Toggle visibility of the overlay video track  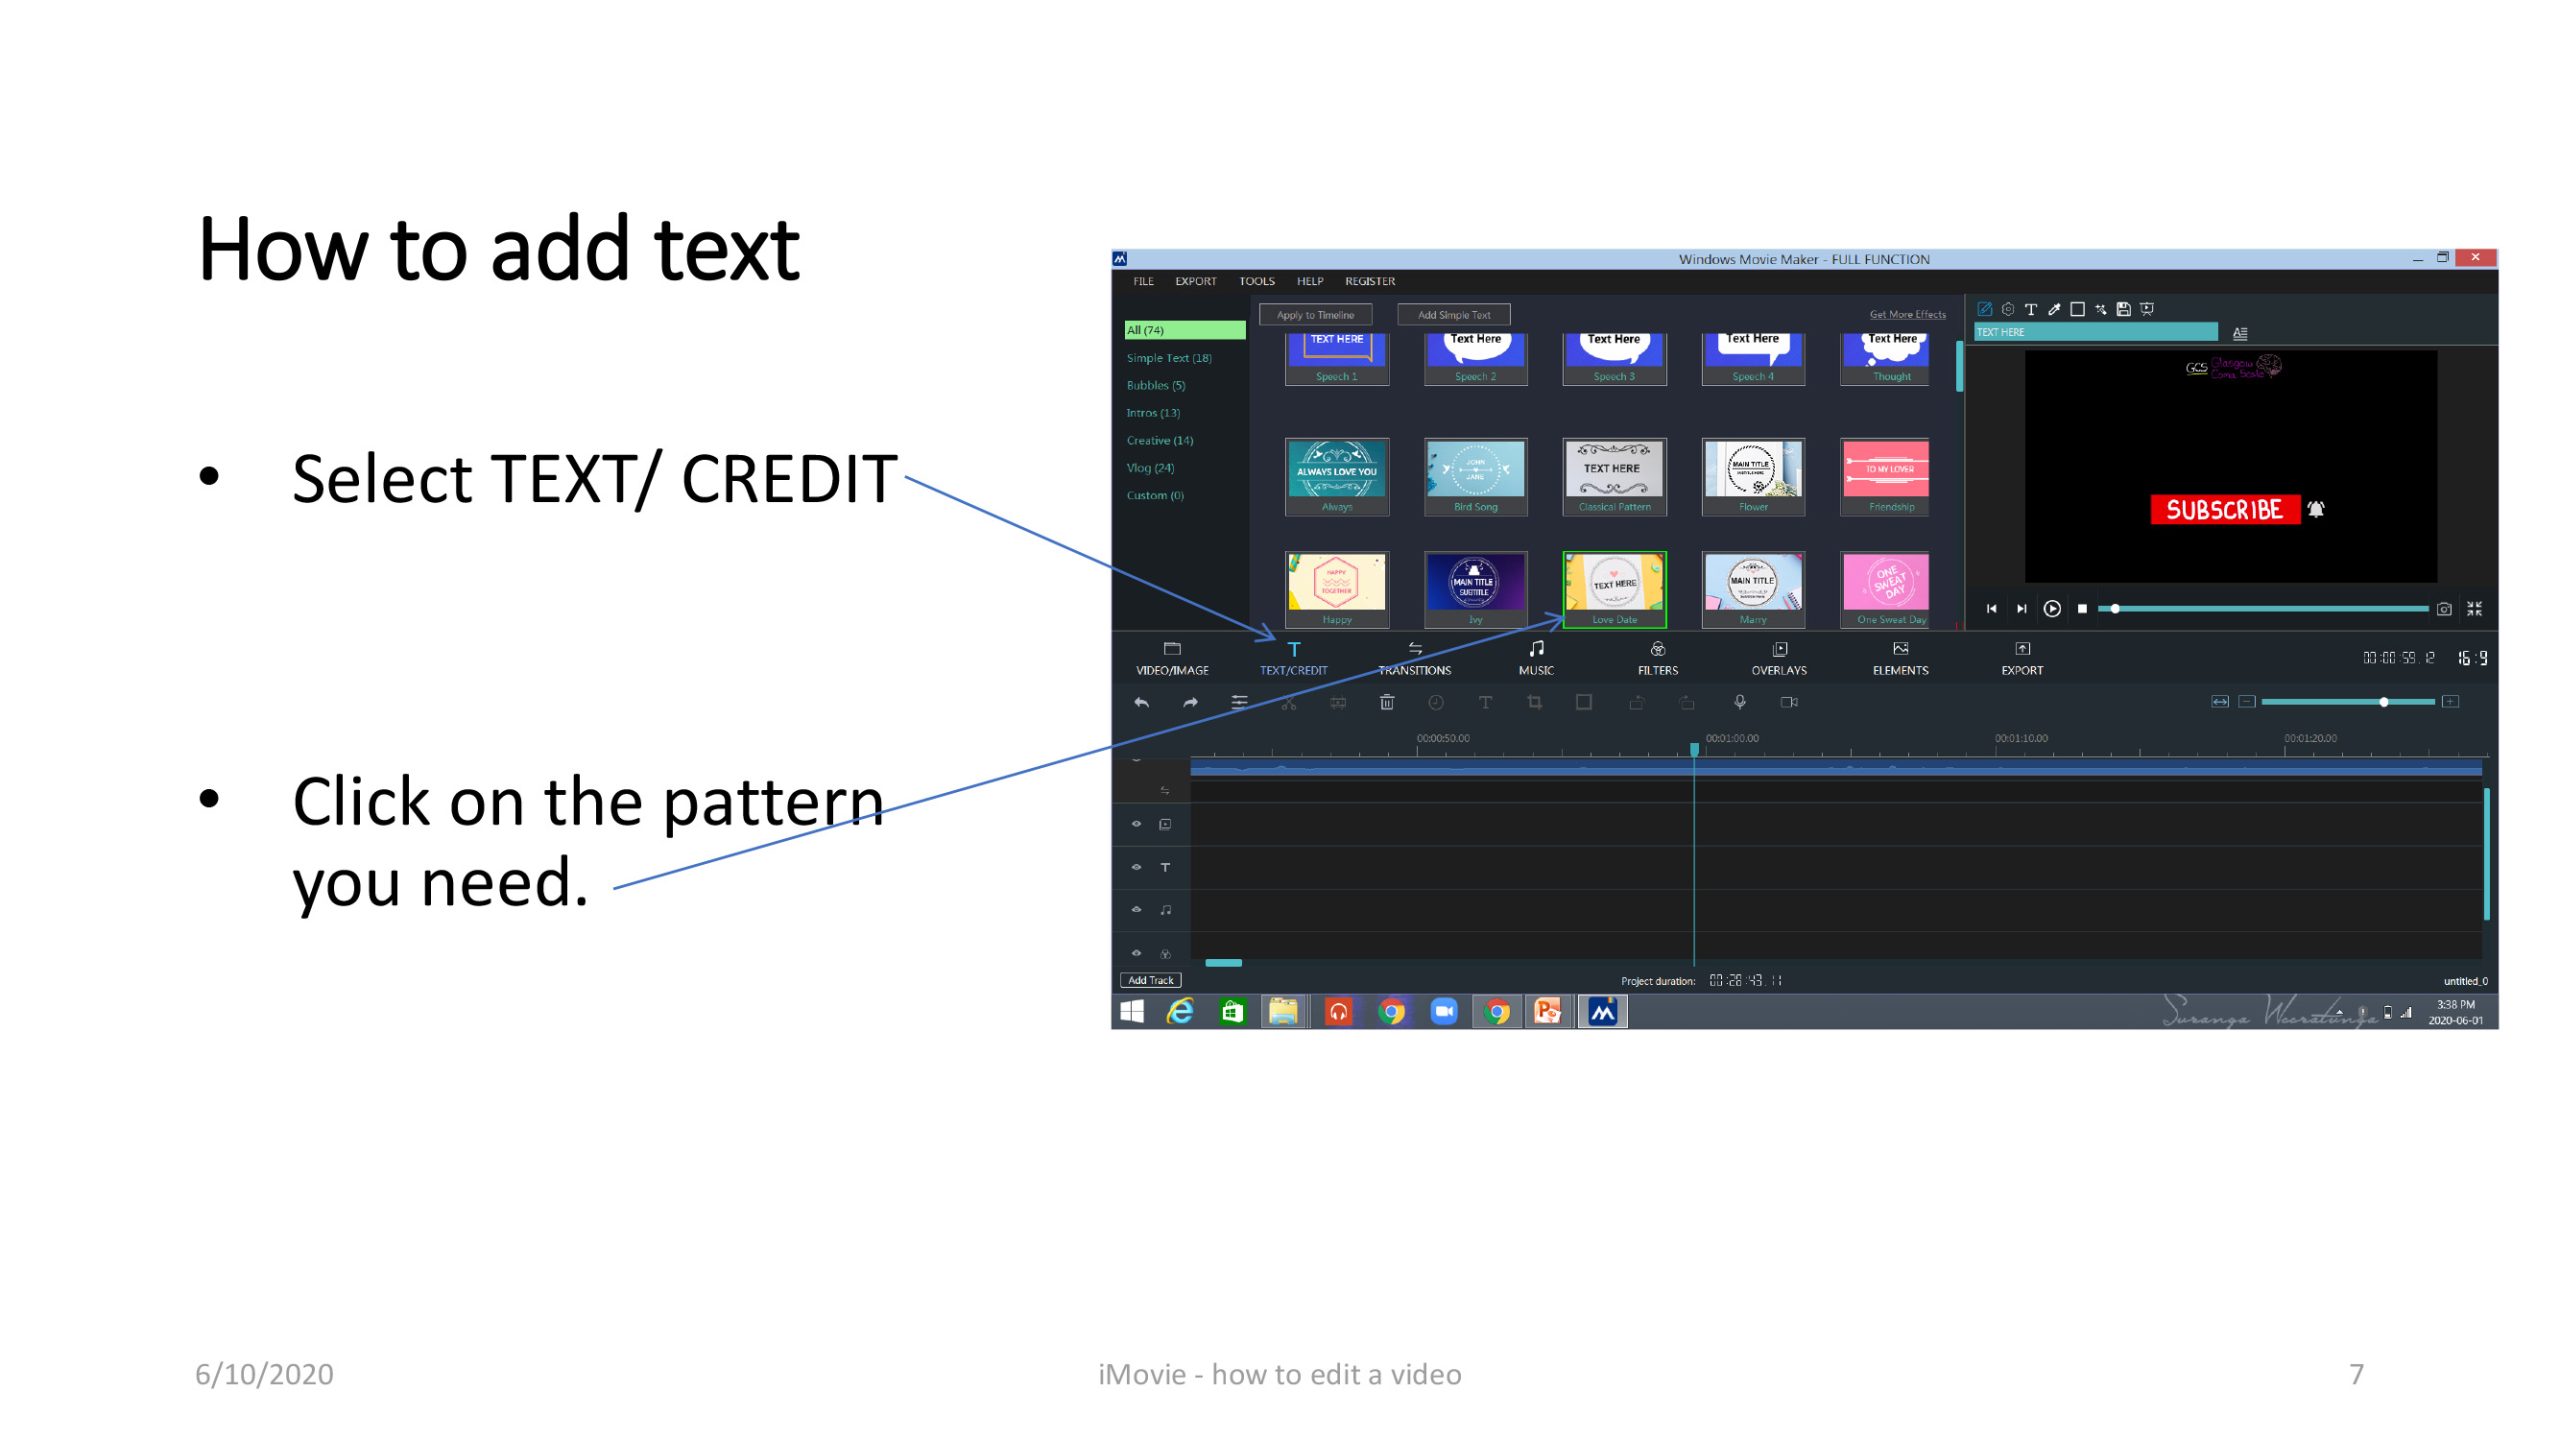pyautogui.click(x=1136, y=824)
